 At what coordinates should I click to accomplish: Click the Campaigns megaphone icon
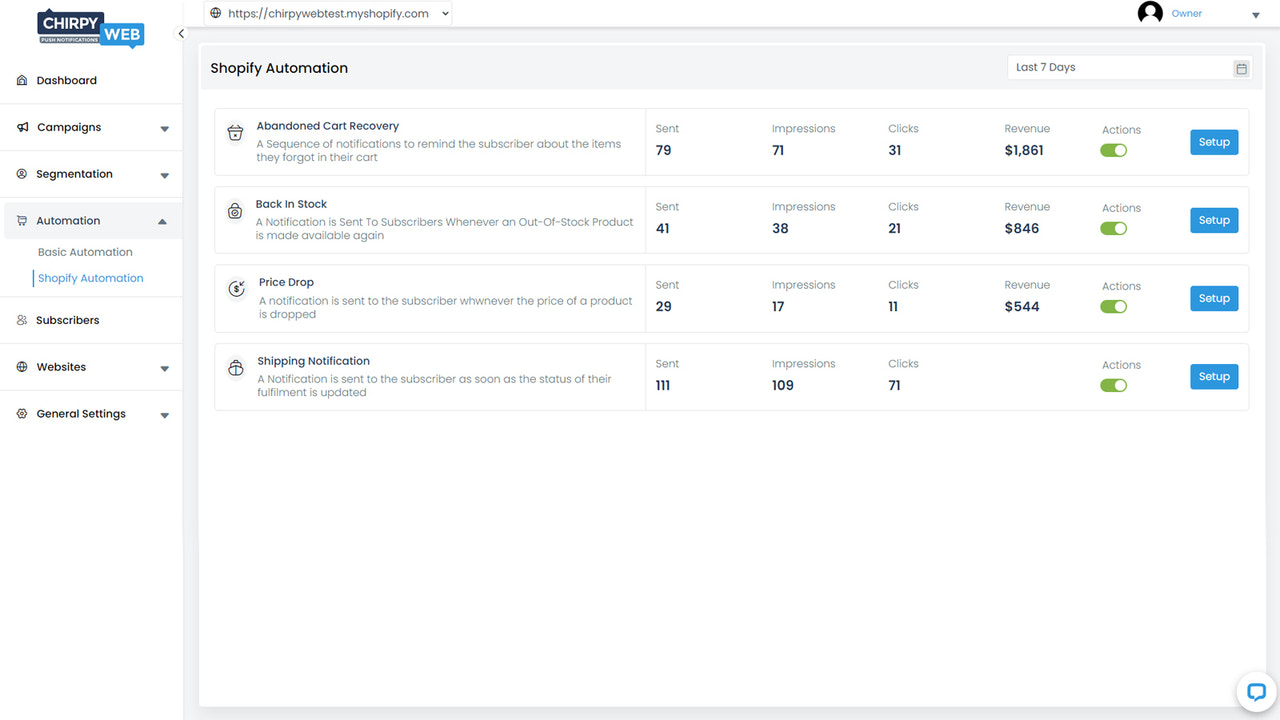click(x=21, y=127)
